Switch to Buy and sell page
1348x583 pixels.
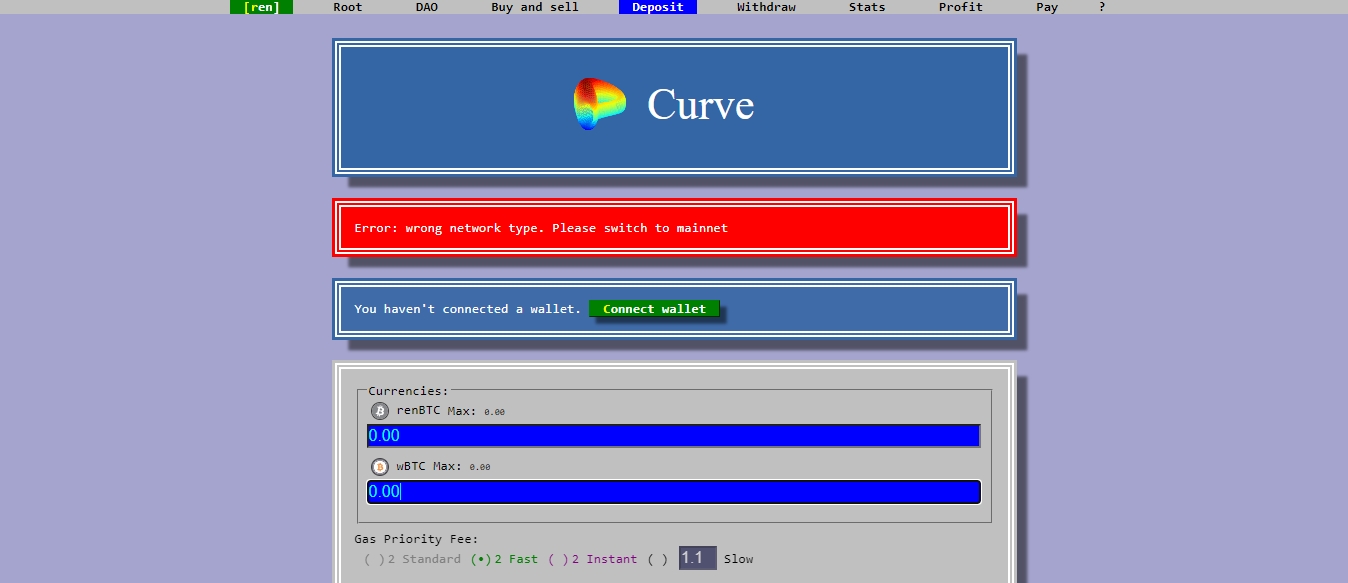[x=535, y=7]
